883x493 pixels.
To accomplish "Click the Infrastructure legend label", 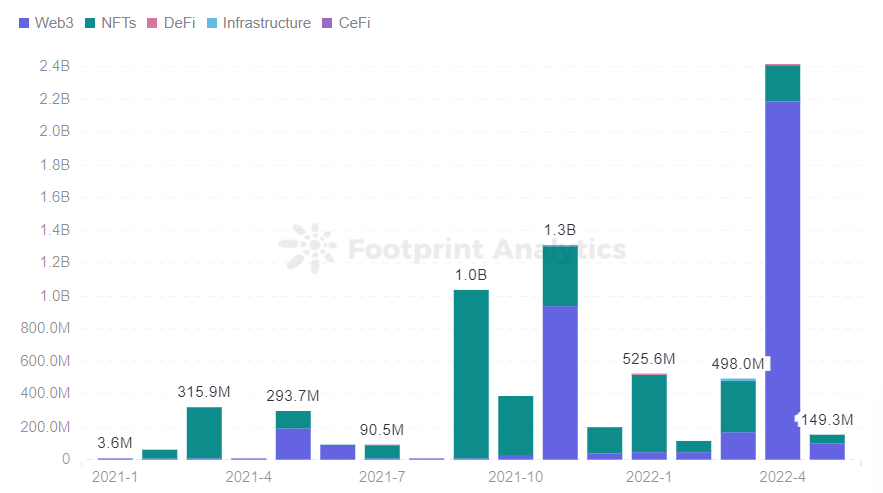I will 266,23.
